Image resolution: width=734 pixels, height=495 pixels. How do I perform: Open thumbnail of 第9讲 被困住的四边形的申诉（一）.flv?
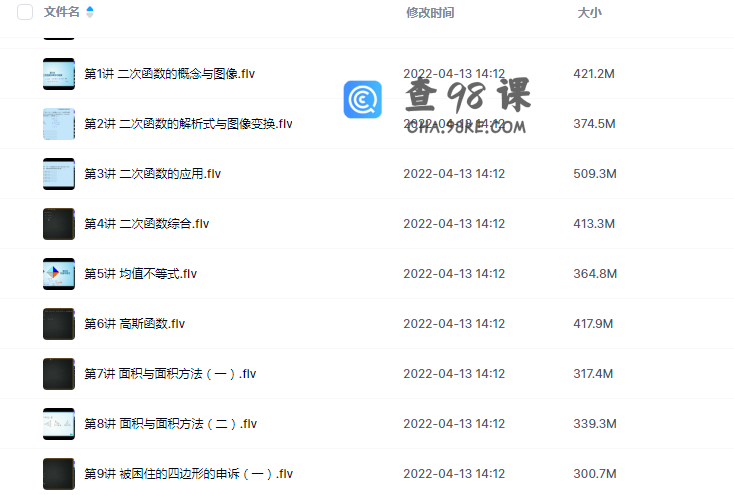tap(59, 474)
